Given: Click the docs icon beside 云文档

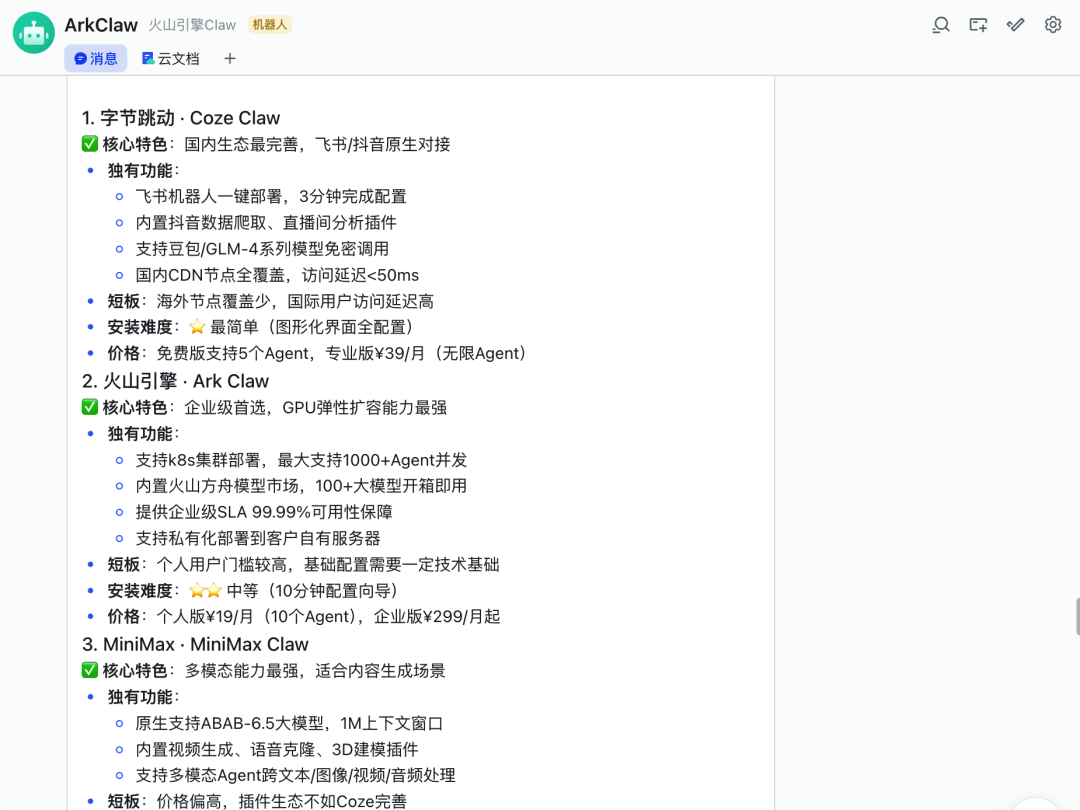Looking at the screenshot, I should coord(150,58).
